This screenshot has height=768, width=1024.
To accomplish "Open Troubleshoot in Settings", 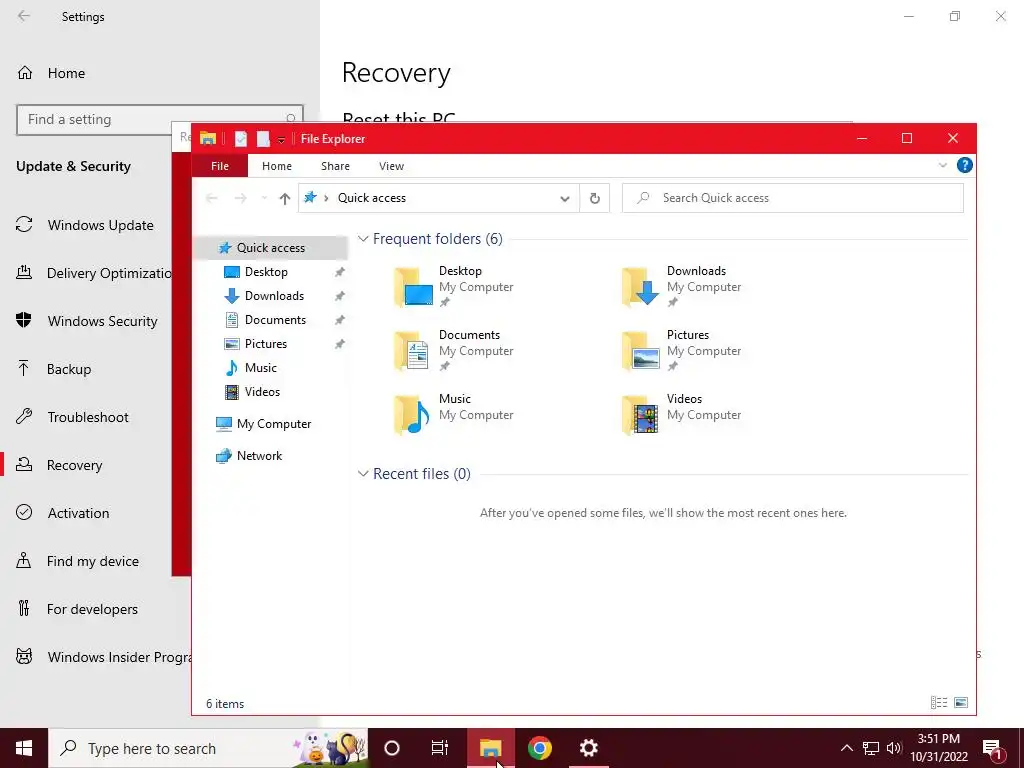I will 72,417.
